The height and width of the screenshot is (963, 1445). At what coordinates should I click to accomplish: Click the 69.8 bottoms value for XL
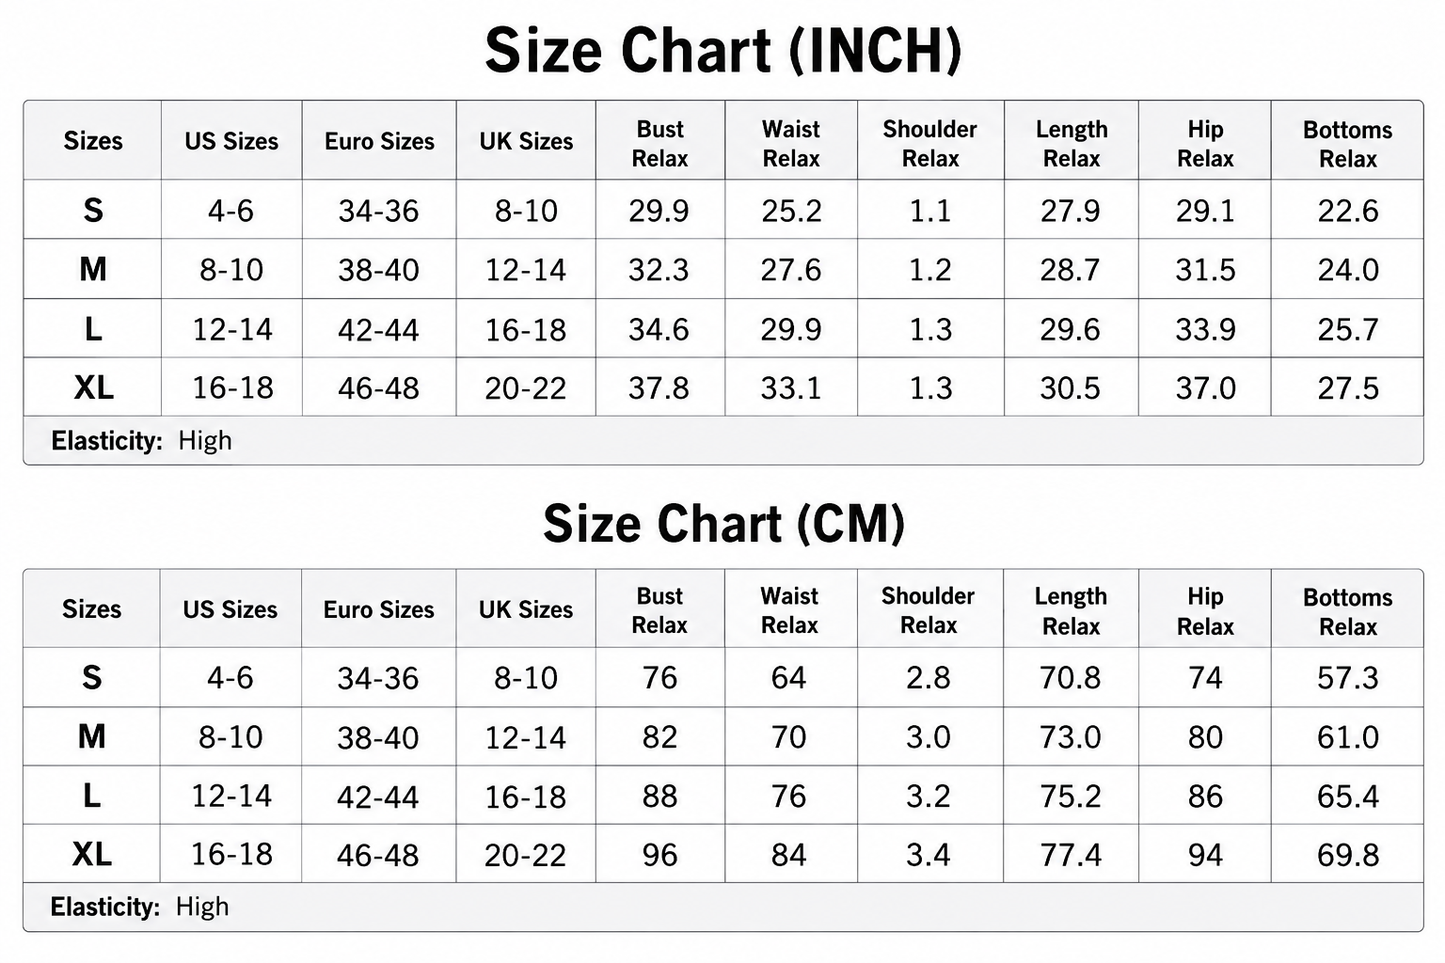[x=1348, y=855]
